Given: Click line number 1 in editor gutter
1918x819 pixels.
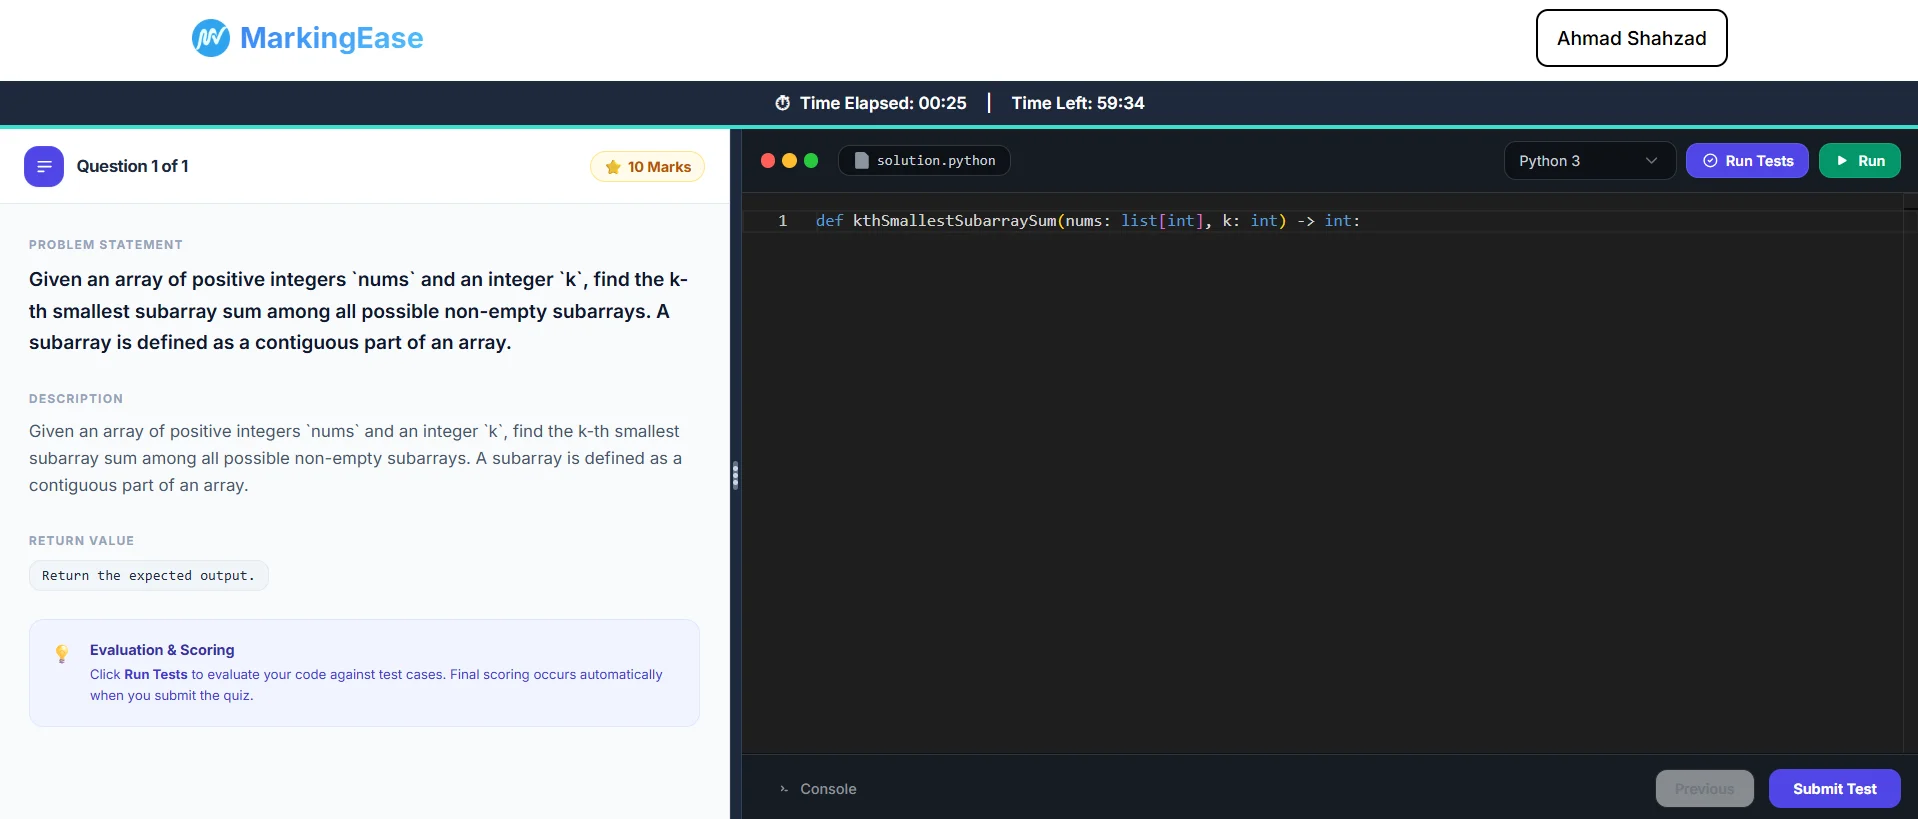Looking at the screenshot, I should (782, 221).
